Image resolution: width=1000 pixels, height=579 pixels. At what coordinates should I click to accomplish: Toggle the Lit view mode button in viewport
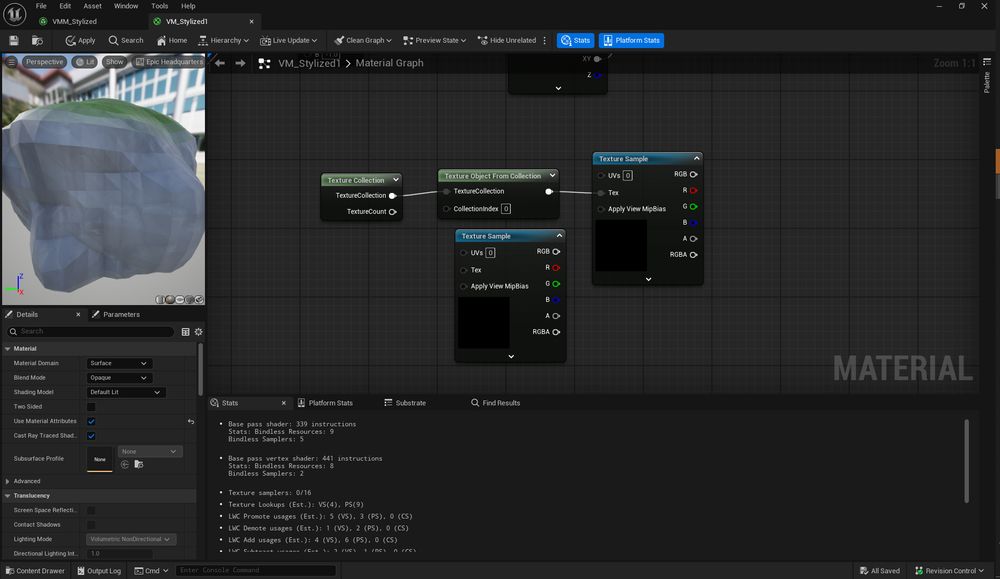84,62
